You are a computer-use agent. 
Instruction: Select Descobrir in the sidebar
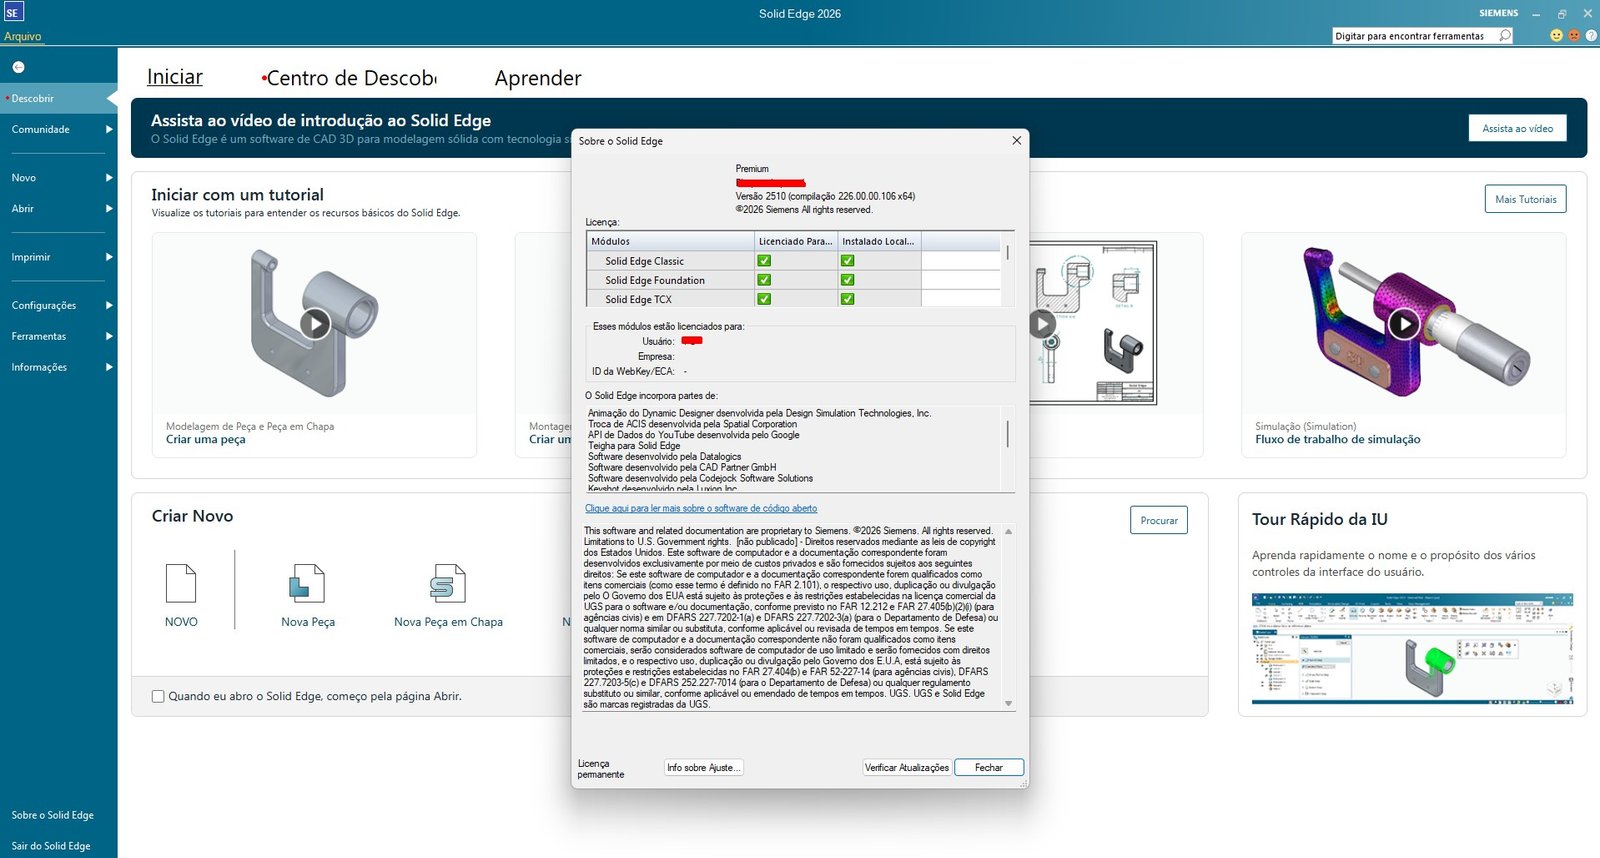click(59, 98)
